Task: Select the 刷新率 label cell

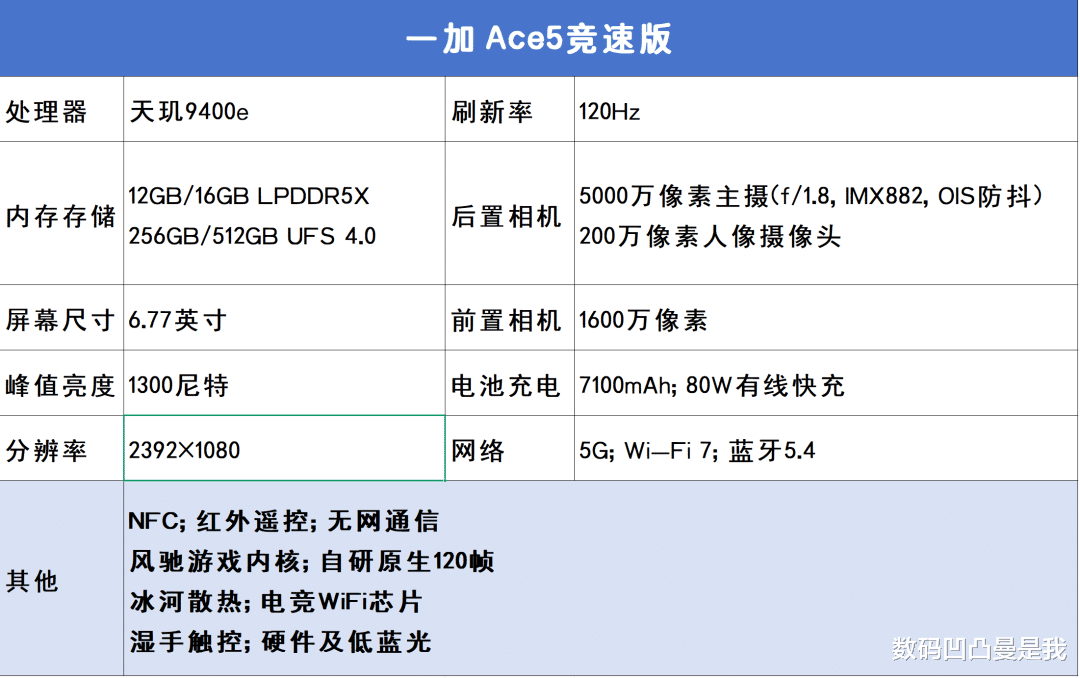Action: coord(510,110)
